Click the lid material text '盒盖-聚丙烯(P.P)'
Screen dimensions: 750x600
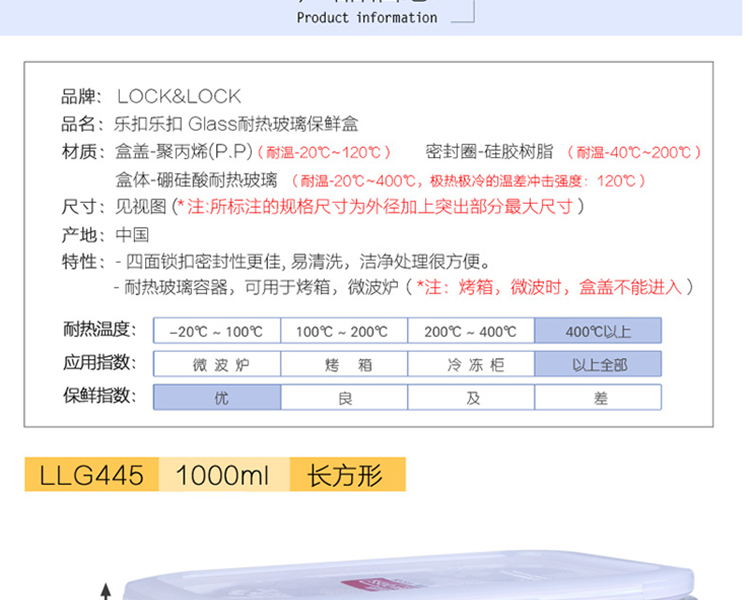tap(184, 152)
